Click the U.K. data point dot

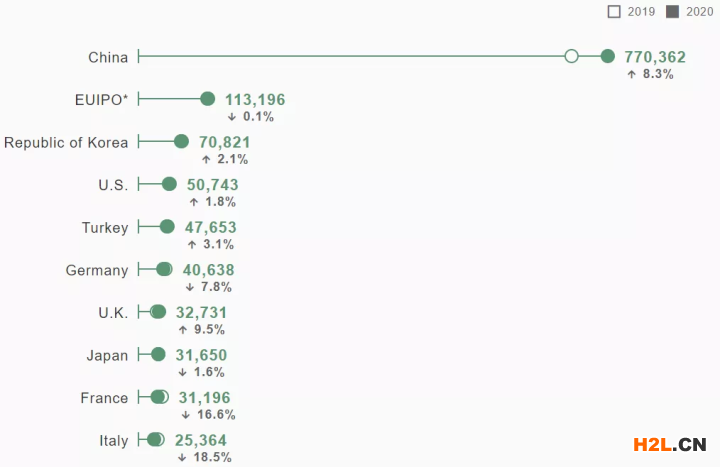pos(158,312)
